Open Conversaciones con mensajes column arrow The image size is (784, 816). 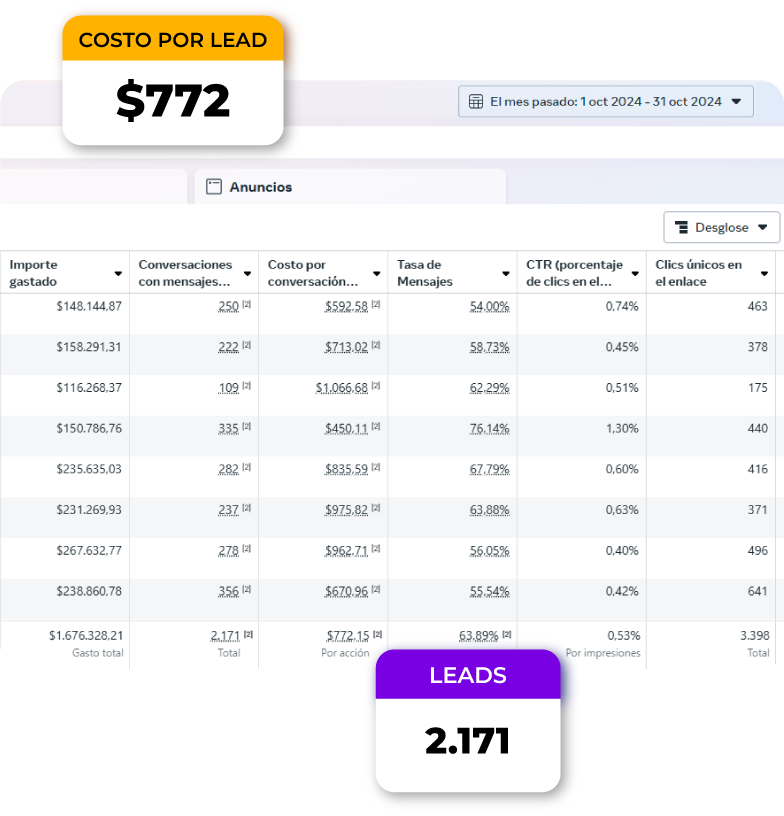click(247, 273)
